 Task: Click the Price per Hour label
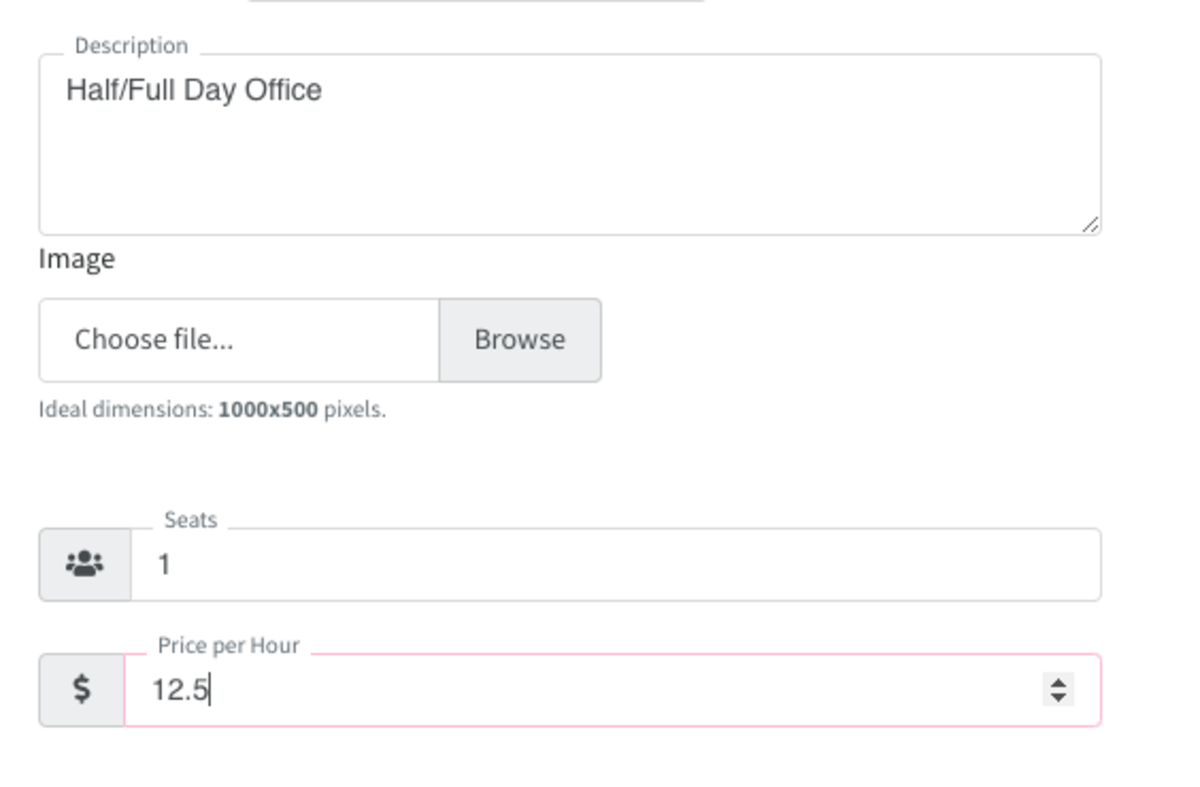coord(229,645)
